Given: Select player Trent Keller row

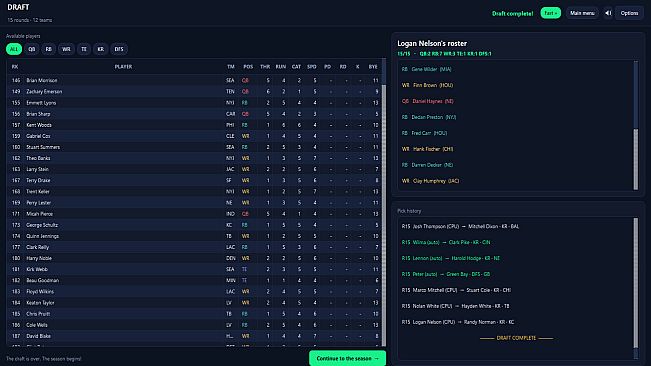Looking at the screenshot, I should [x=193, y=192].
